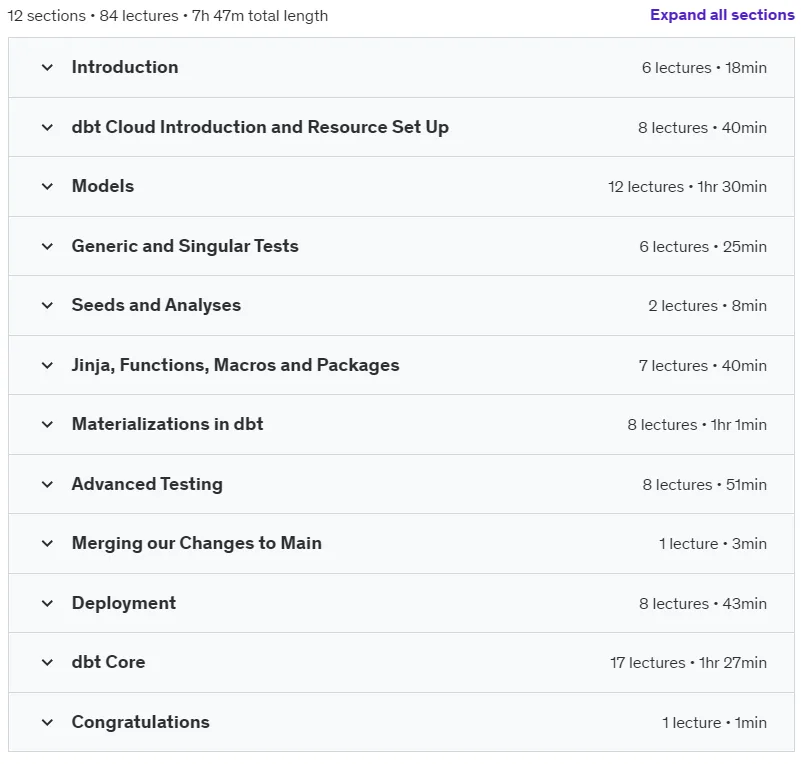Click the '1 lecture • 3min' text
801x764 pixels.
pyautogui.click(x=713, y=543)
